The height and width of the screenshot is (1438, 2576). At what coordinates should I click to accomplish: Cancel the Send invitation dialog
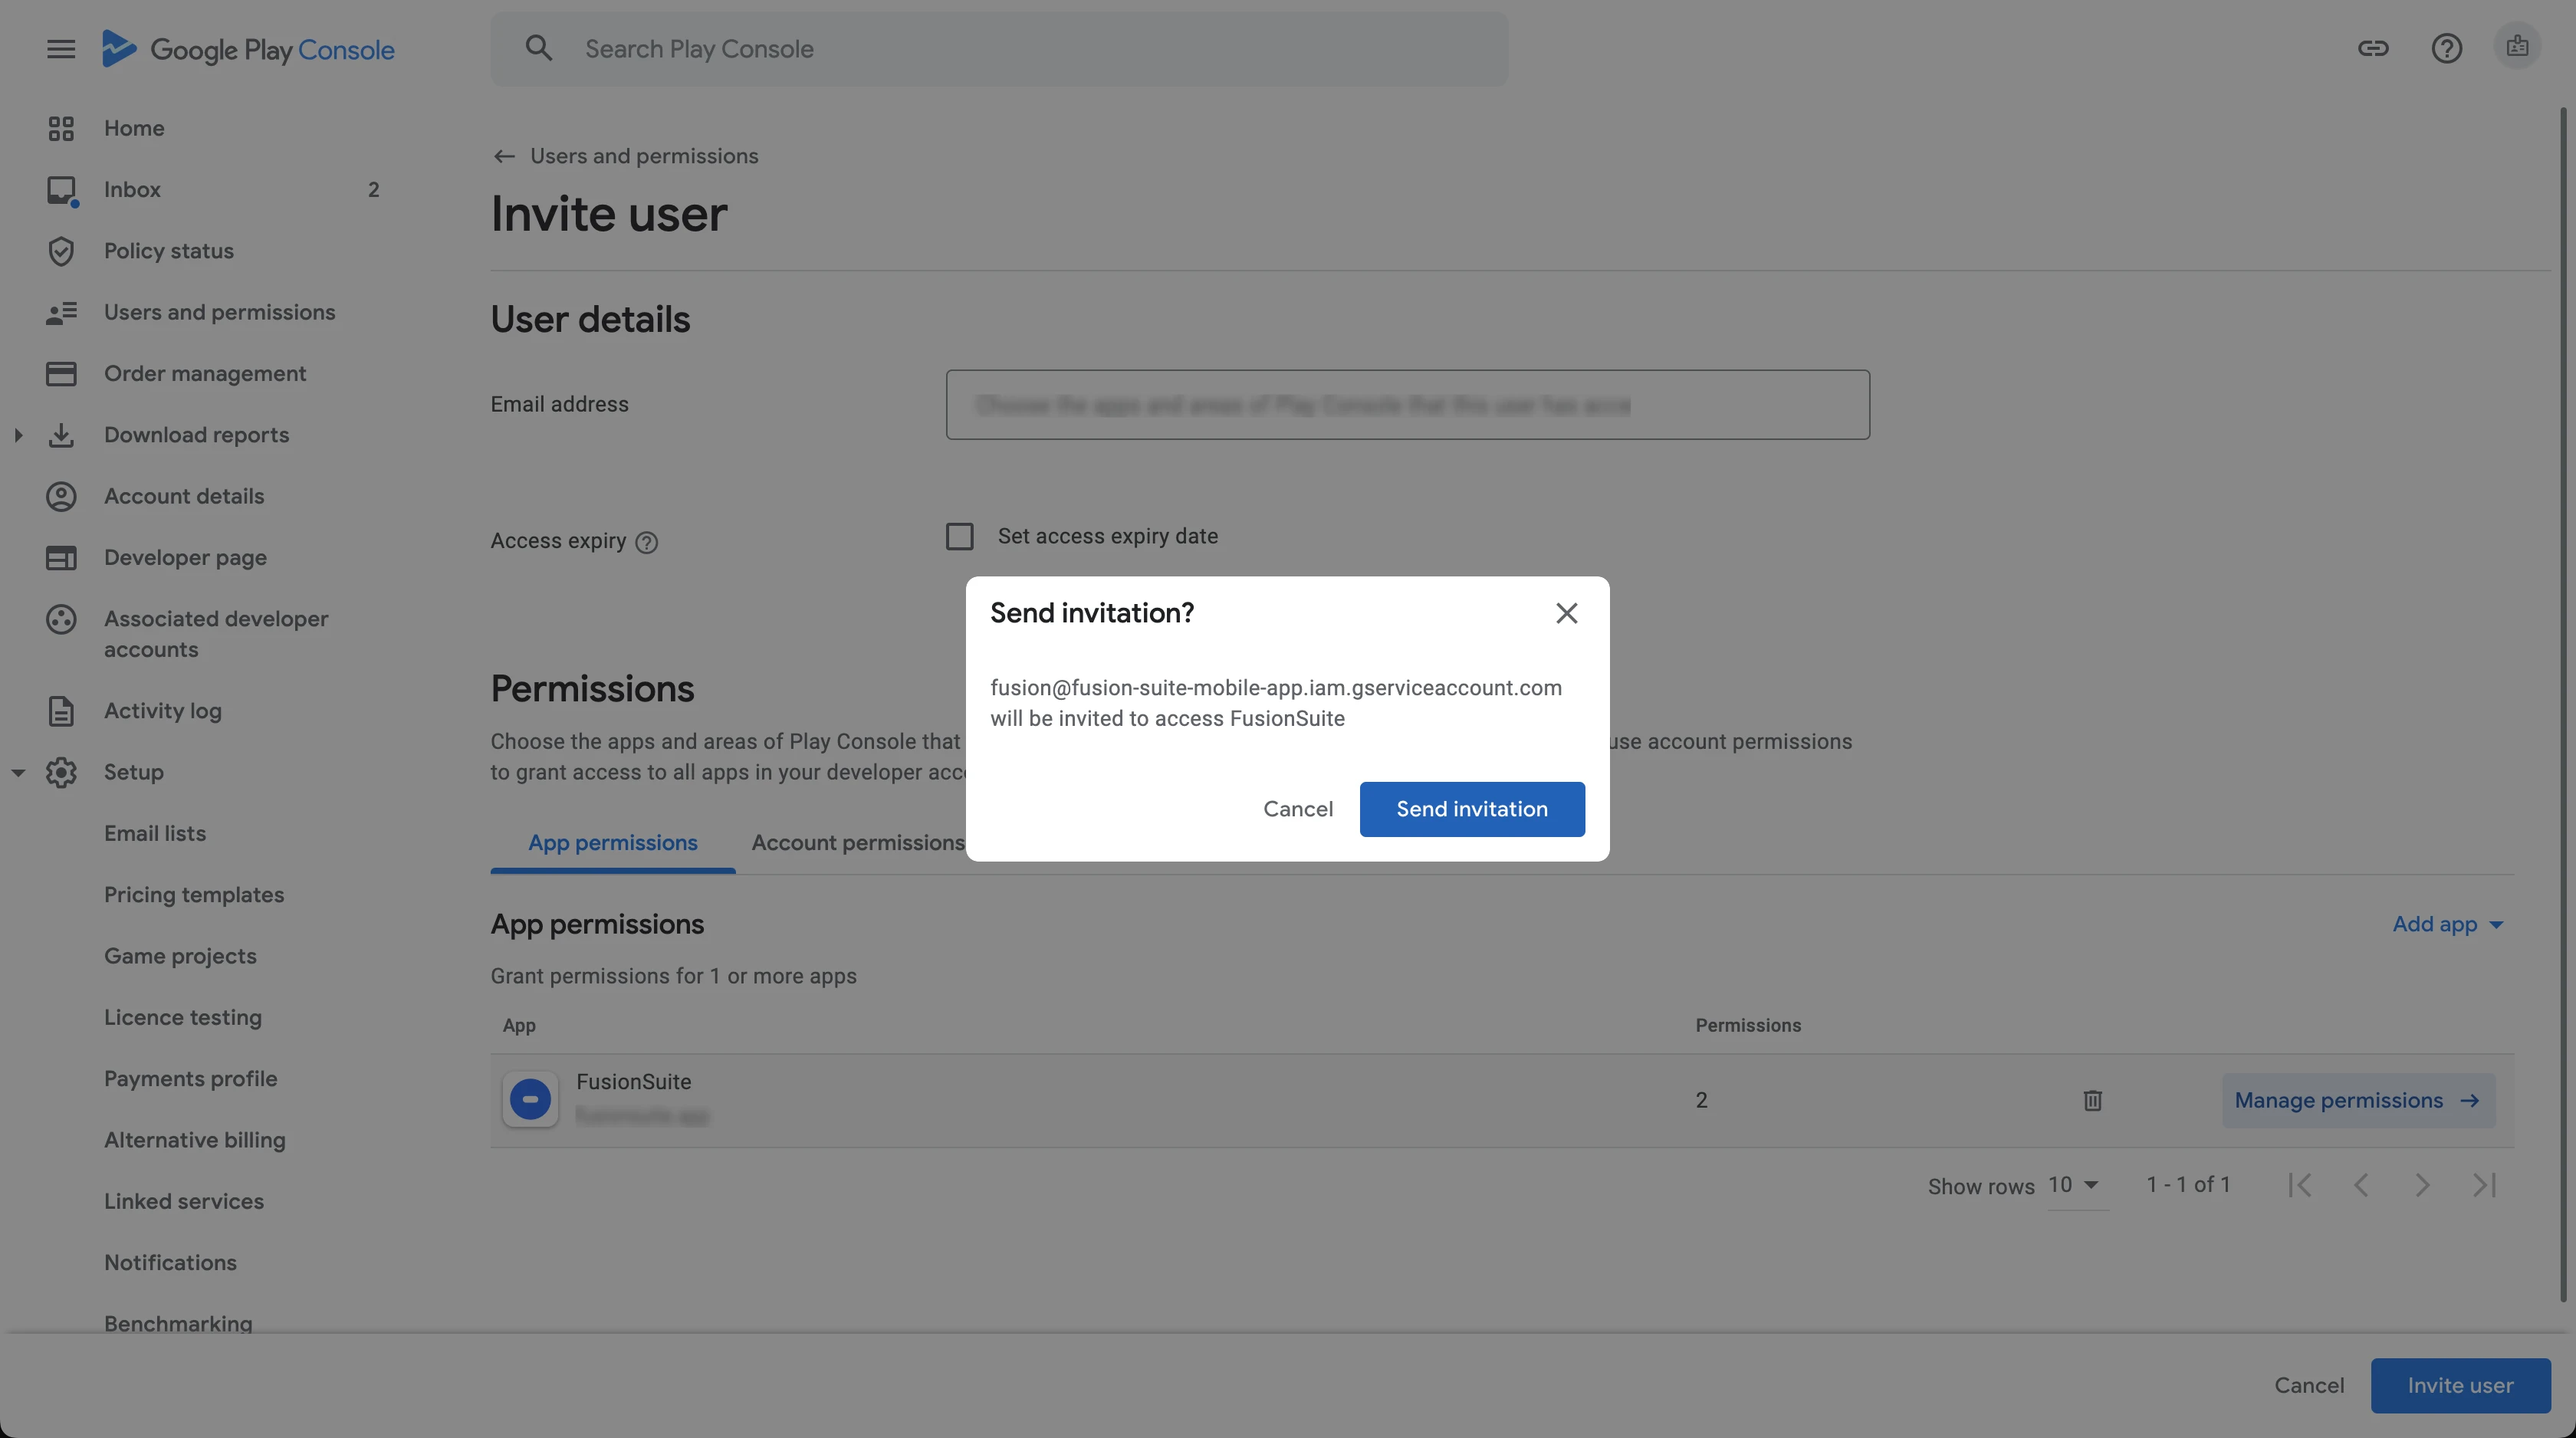tap(1297, 809)
